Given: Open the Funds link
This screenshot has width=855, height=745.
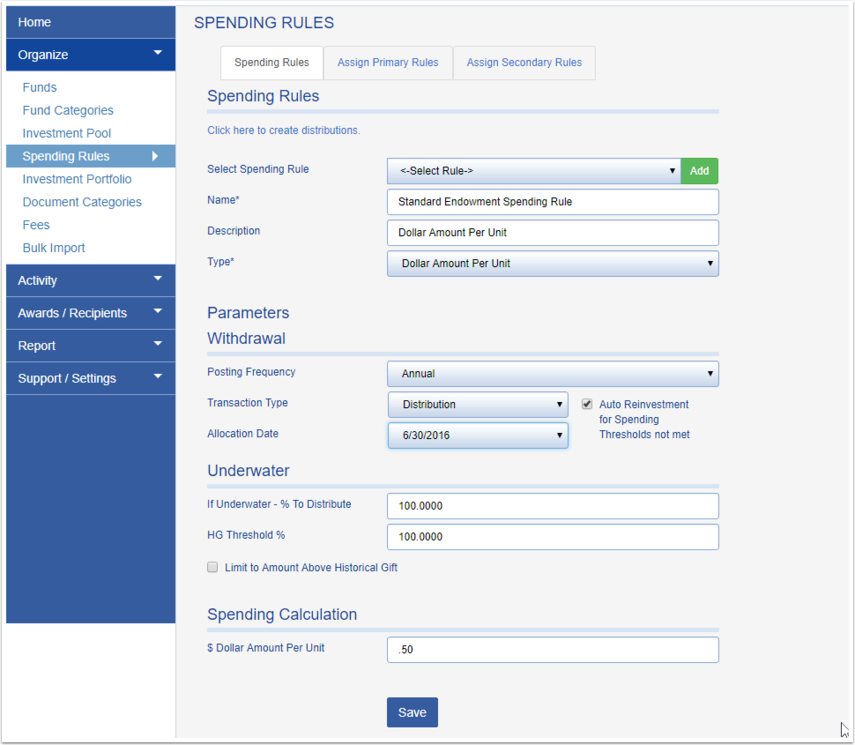Looking at the screenshot, I should [x=40, y=87].
